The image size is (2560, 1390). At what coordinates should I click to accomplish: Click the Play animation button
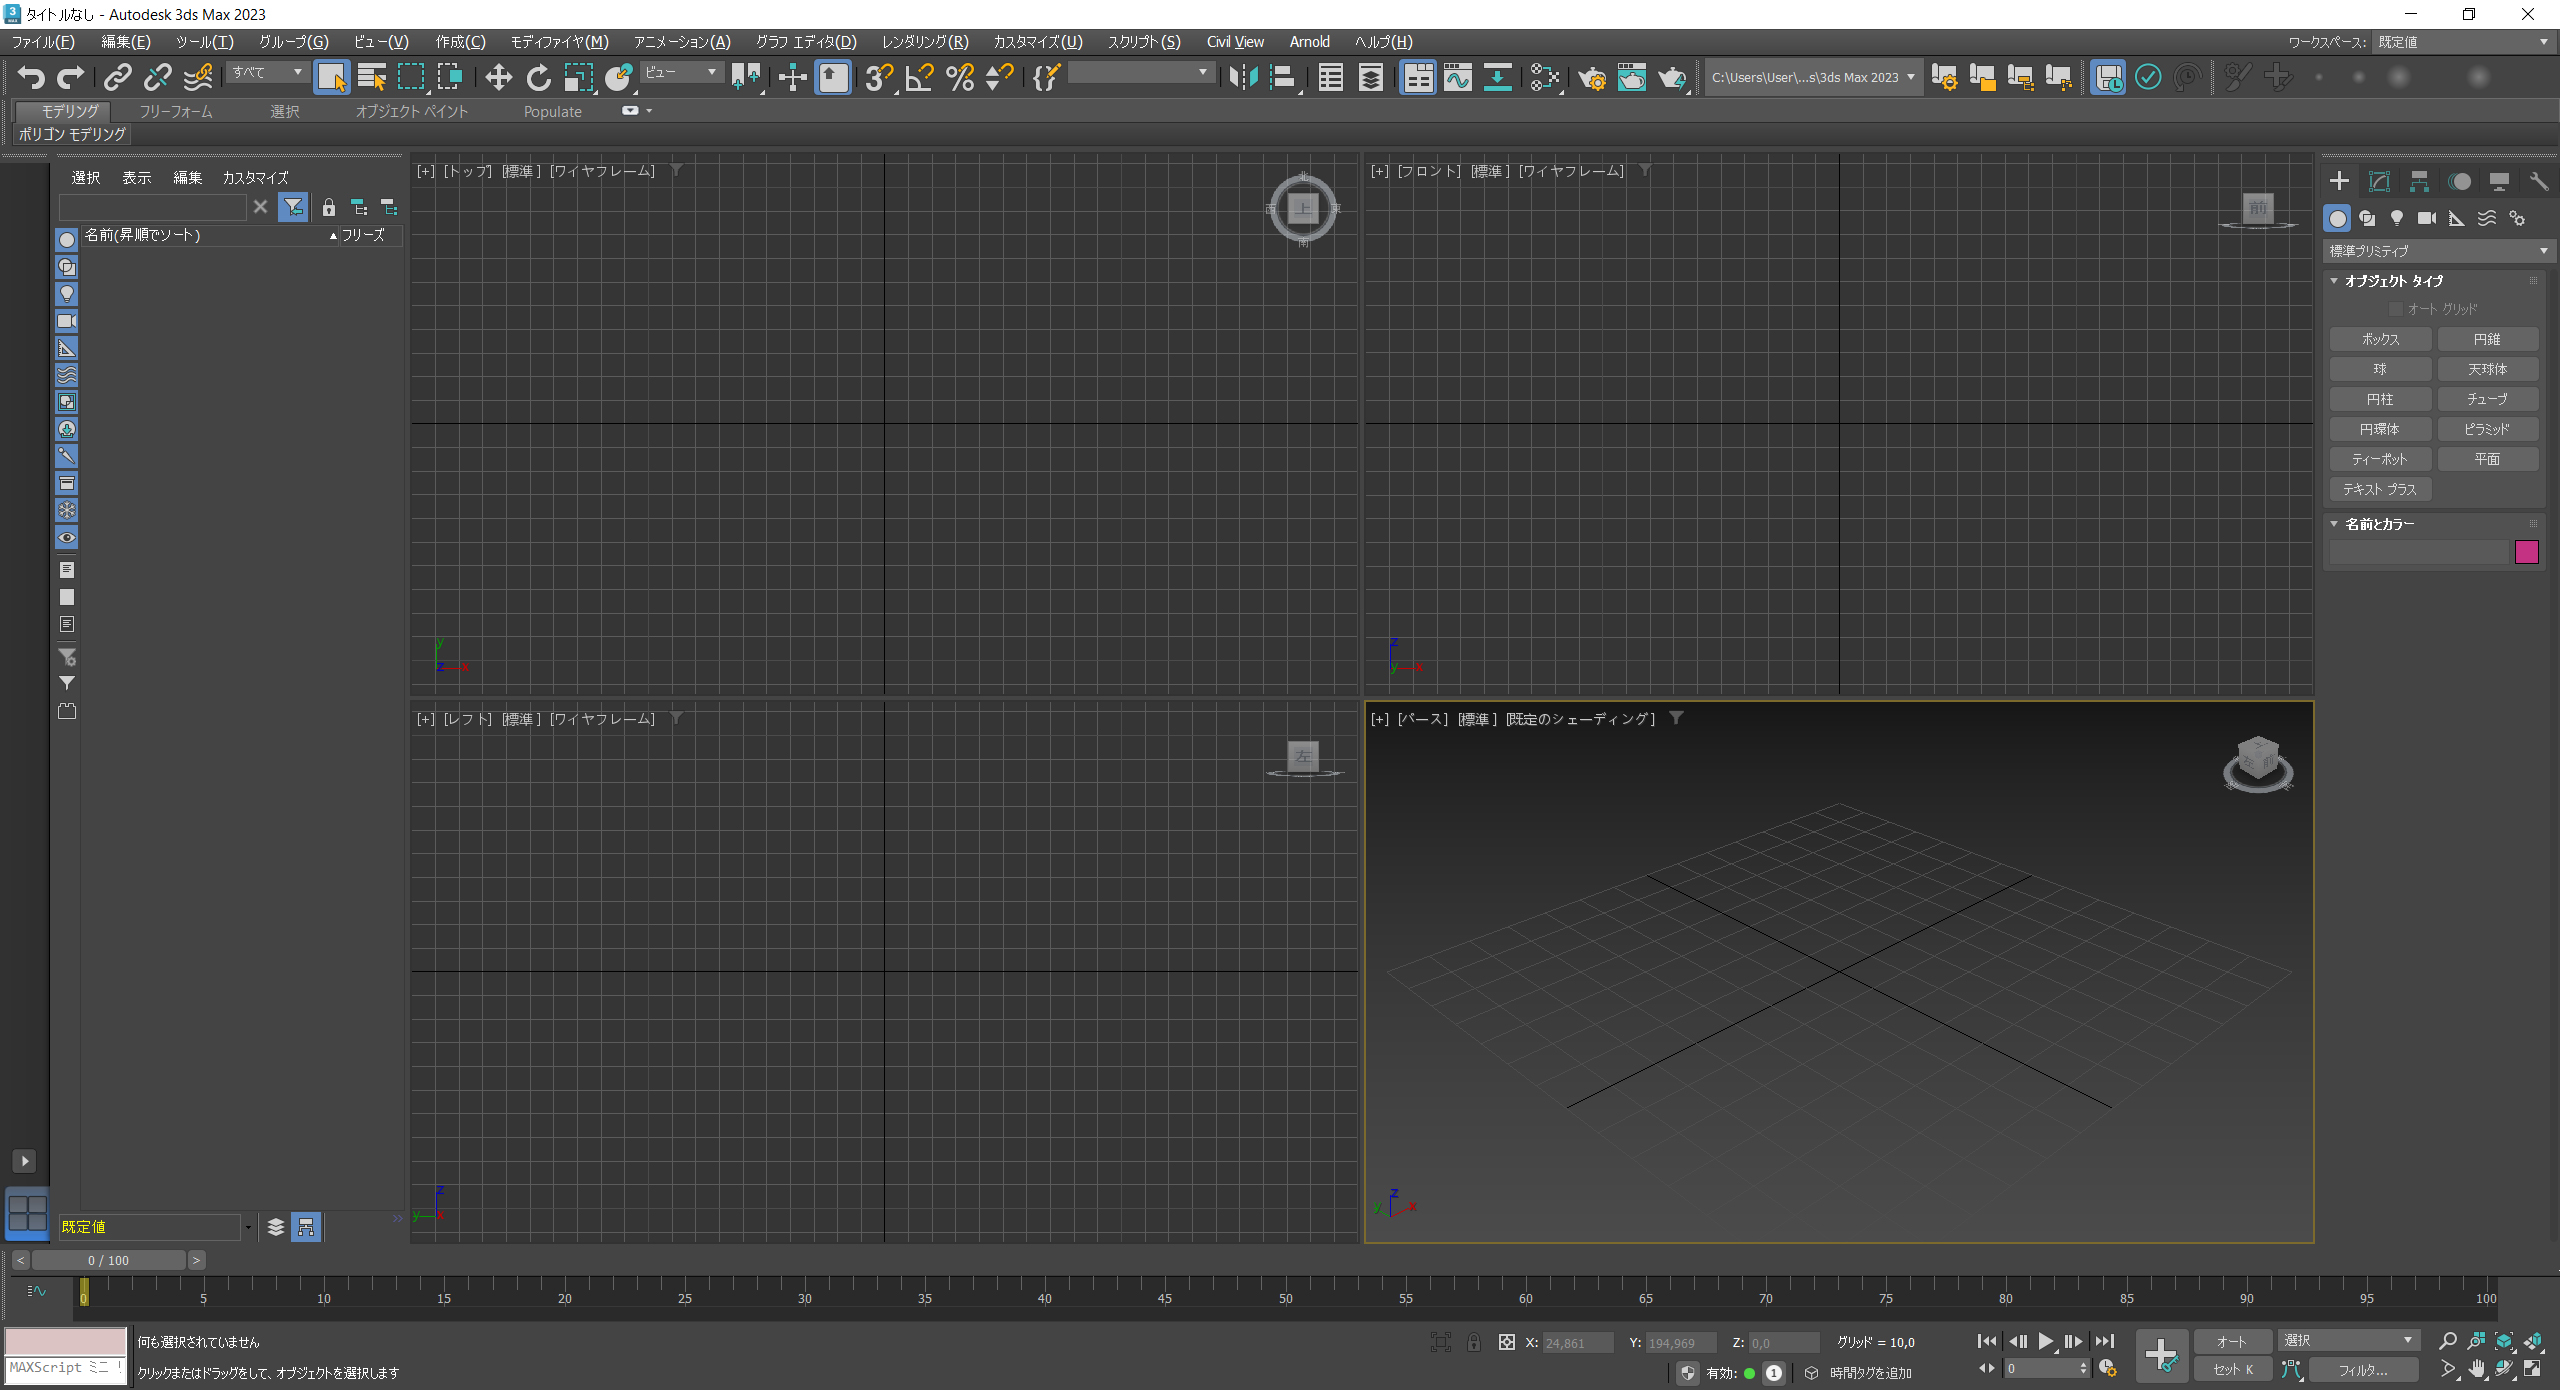(x=2045, y=1341)
